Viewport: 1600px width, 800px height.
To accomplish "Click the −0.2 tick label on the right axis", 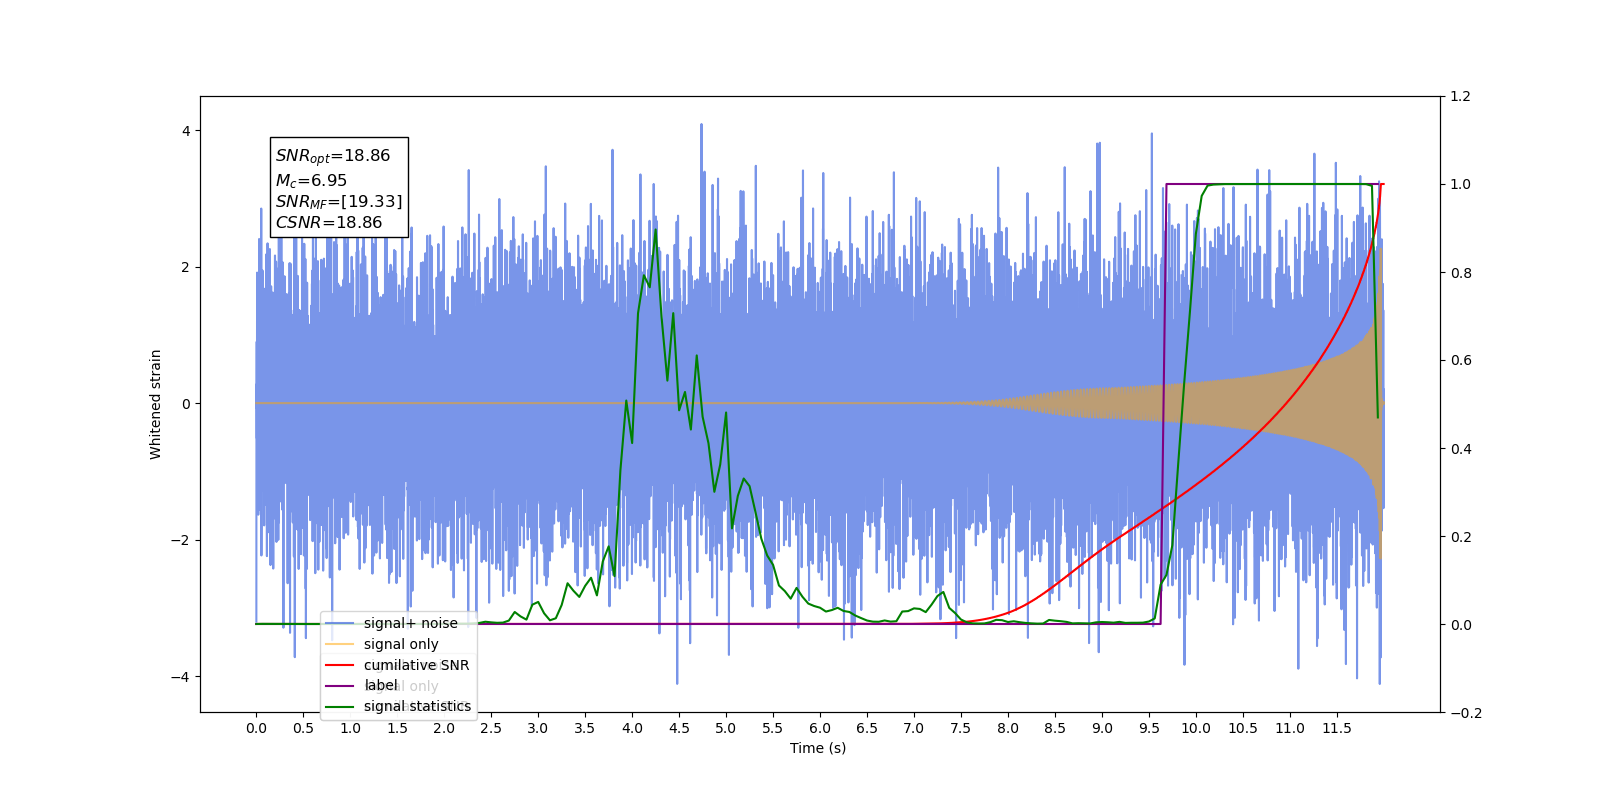I will click(x=1465, y=713).
